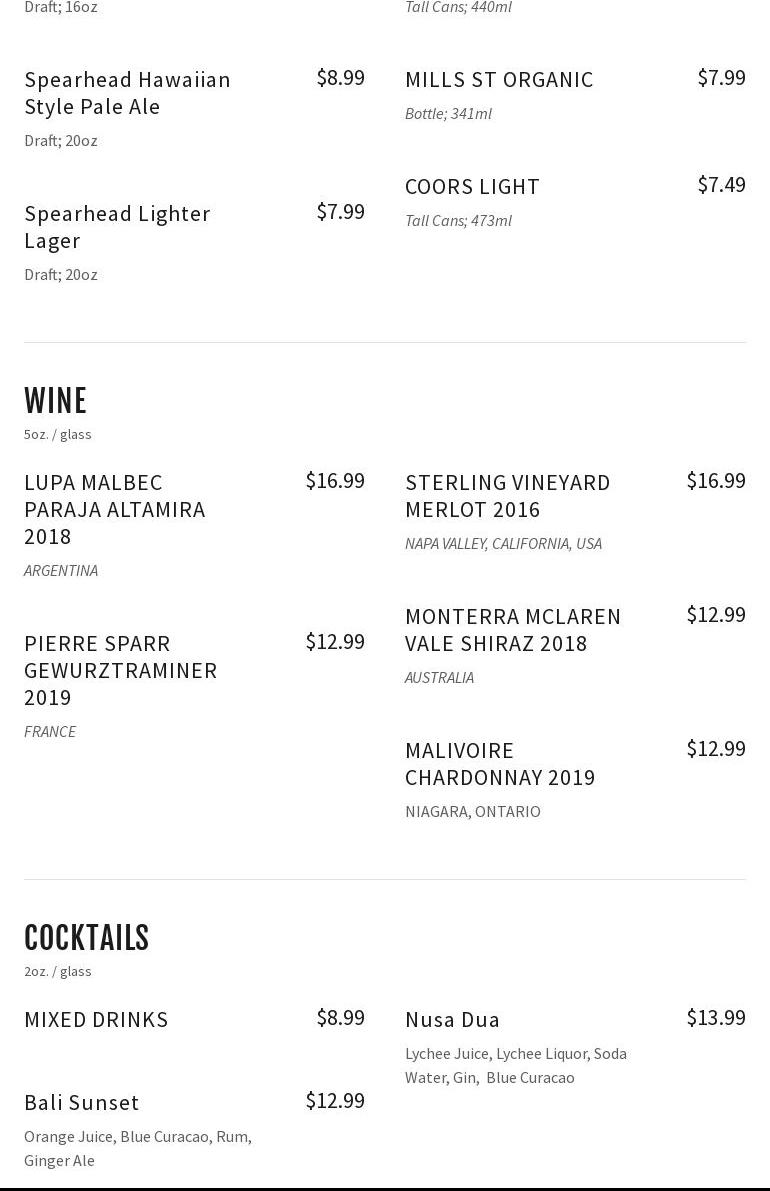Click the NAPA VALLEY, CALIFORNIA, USA text

tap(503, 543)
